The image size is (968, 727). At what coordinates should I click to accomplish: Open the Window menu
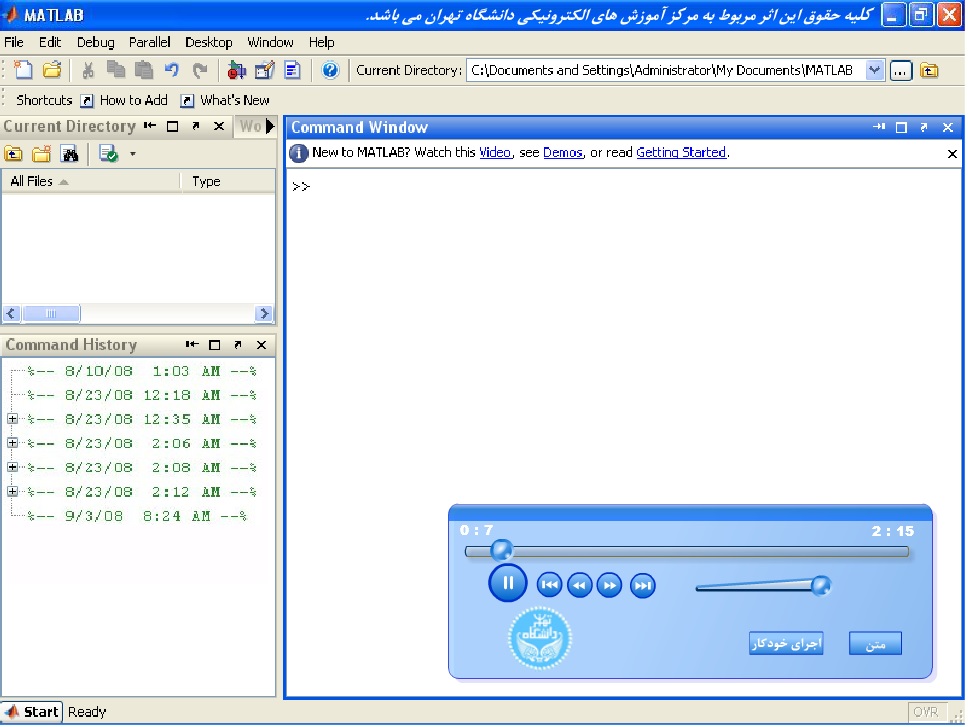click(270, 42)
